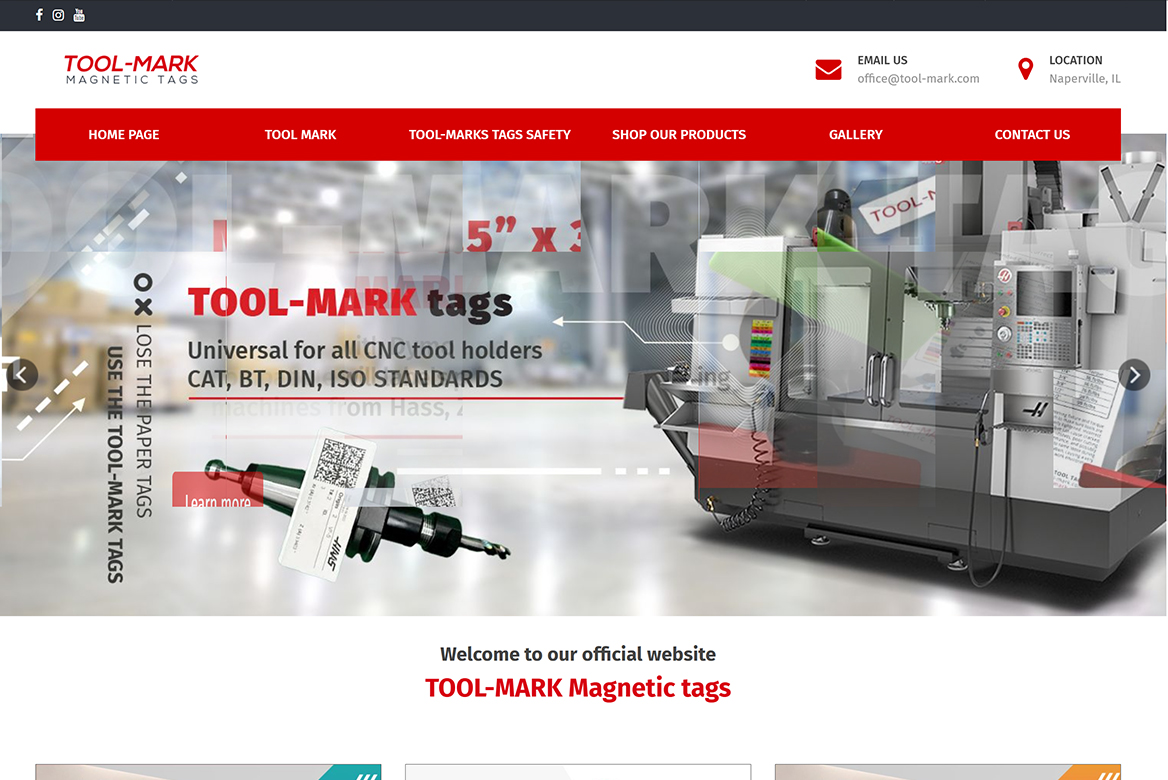The image size is (1168, 780).
Task: Open the HOME PAGE menu item
Action: [x=124, y=135]
